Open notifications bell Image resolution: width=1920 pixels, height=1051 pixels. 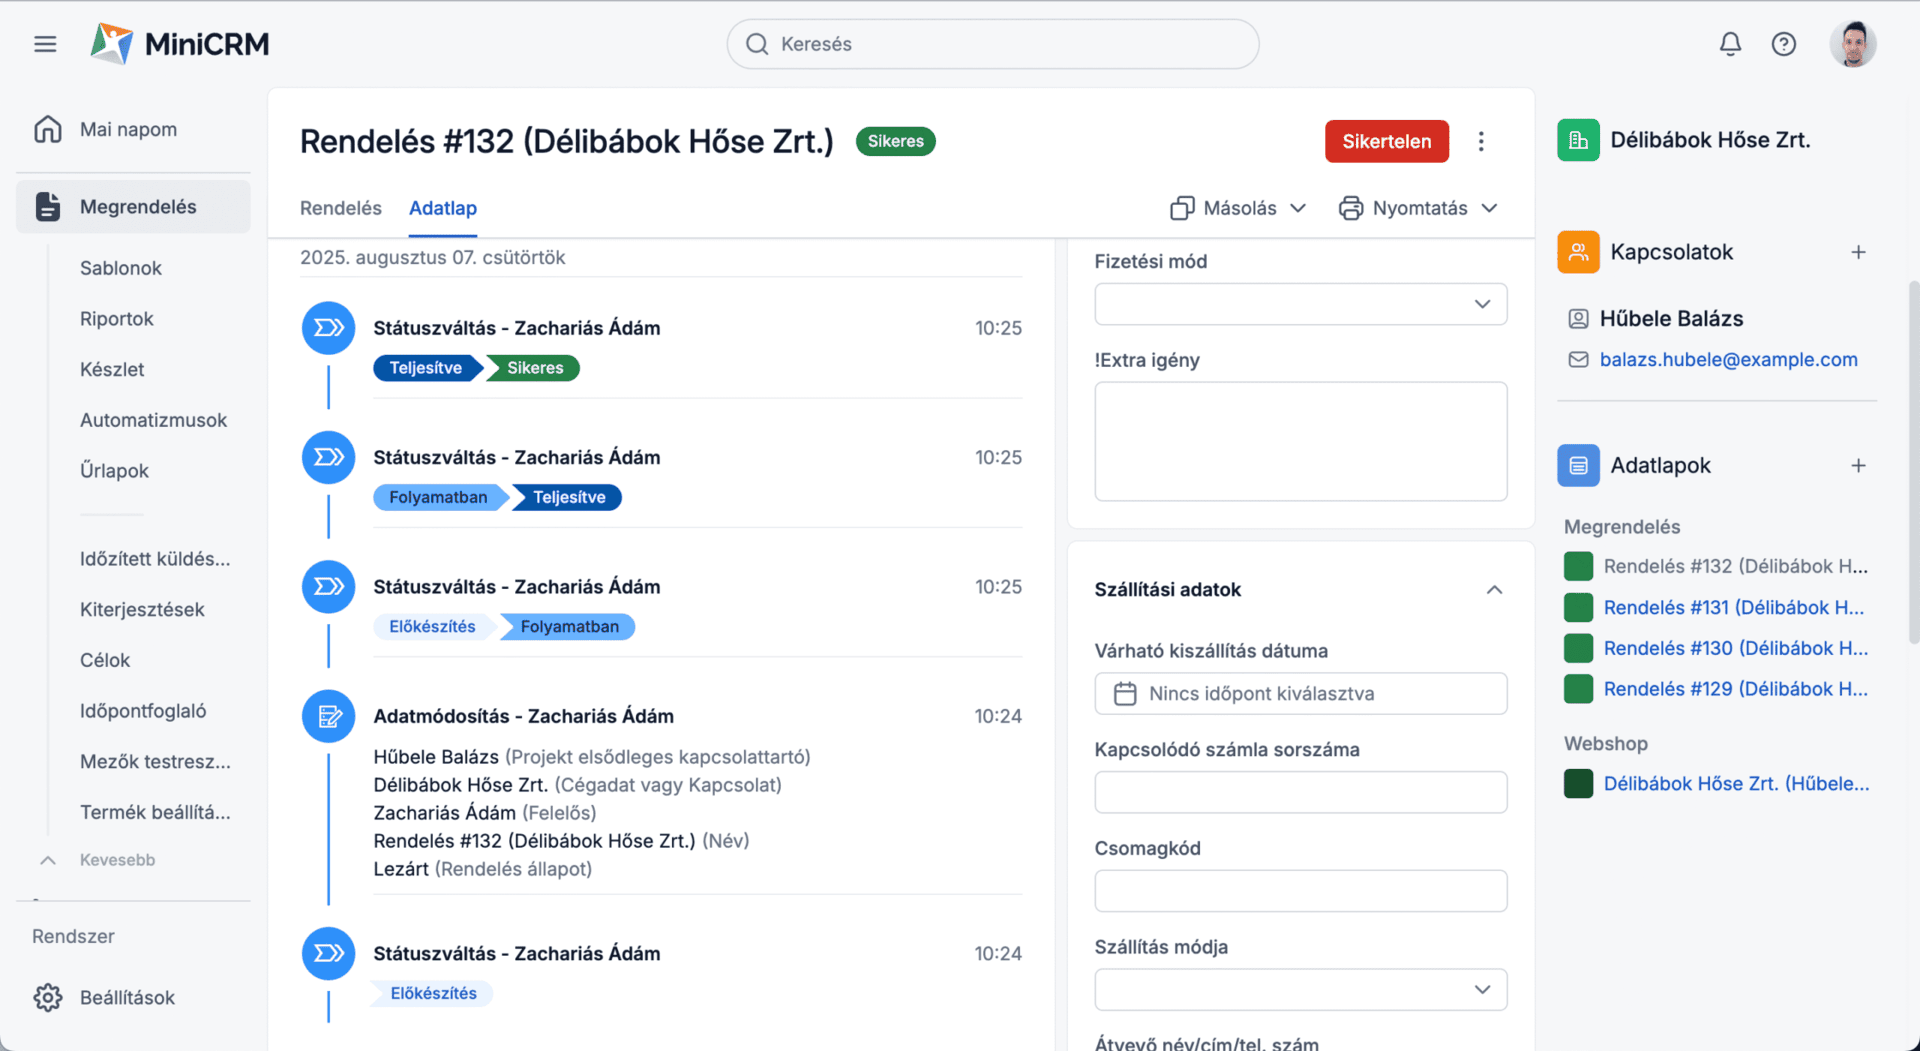pos(1730,44)
